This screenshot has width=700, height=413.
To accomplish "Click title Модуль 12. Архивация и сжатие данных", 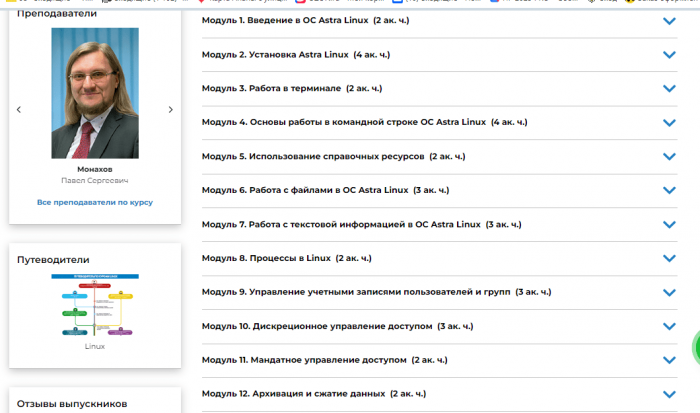I will pyautogui.click(x=314, y=394).
